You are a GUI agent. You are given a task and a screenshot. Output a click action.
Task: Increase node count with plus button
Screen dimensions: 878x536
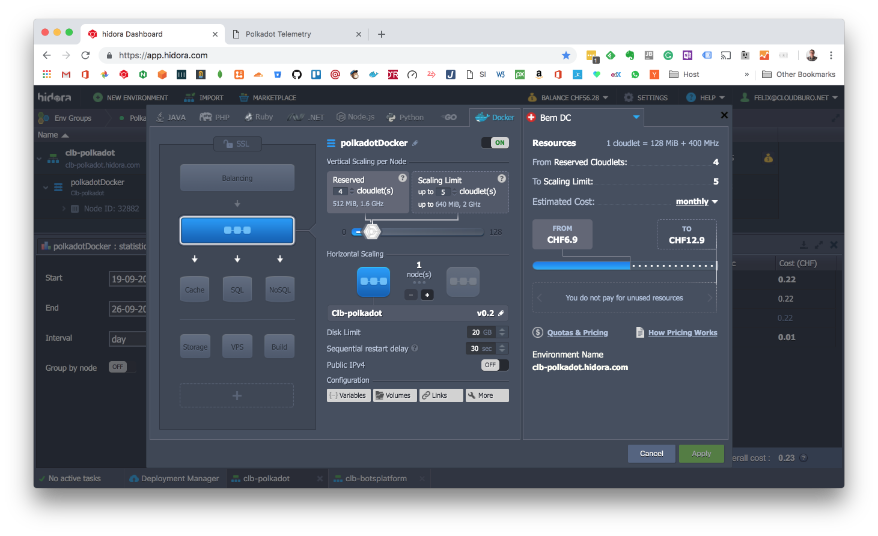pyautogui.click(x=427, y=295)
